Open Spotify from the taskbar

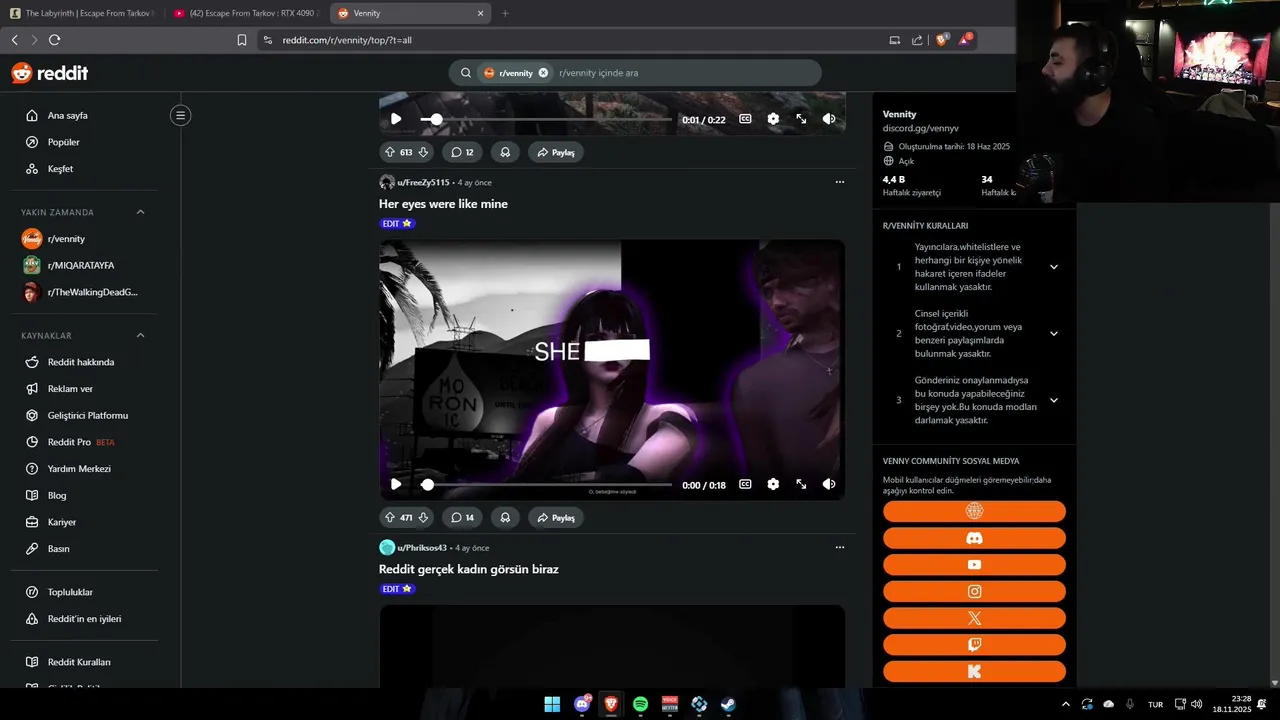pyautogui.click(x=640, y=704)
